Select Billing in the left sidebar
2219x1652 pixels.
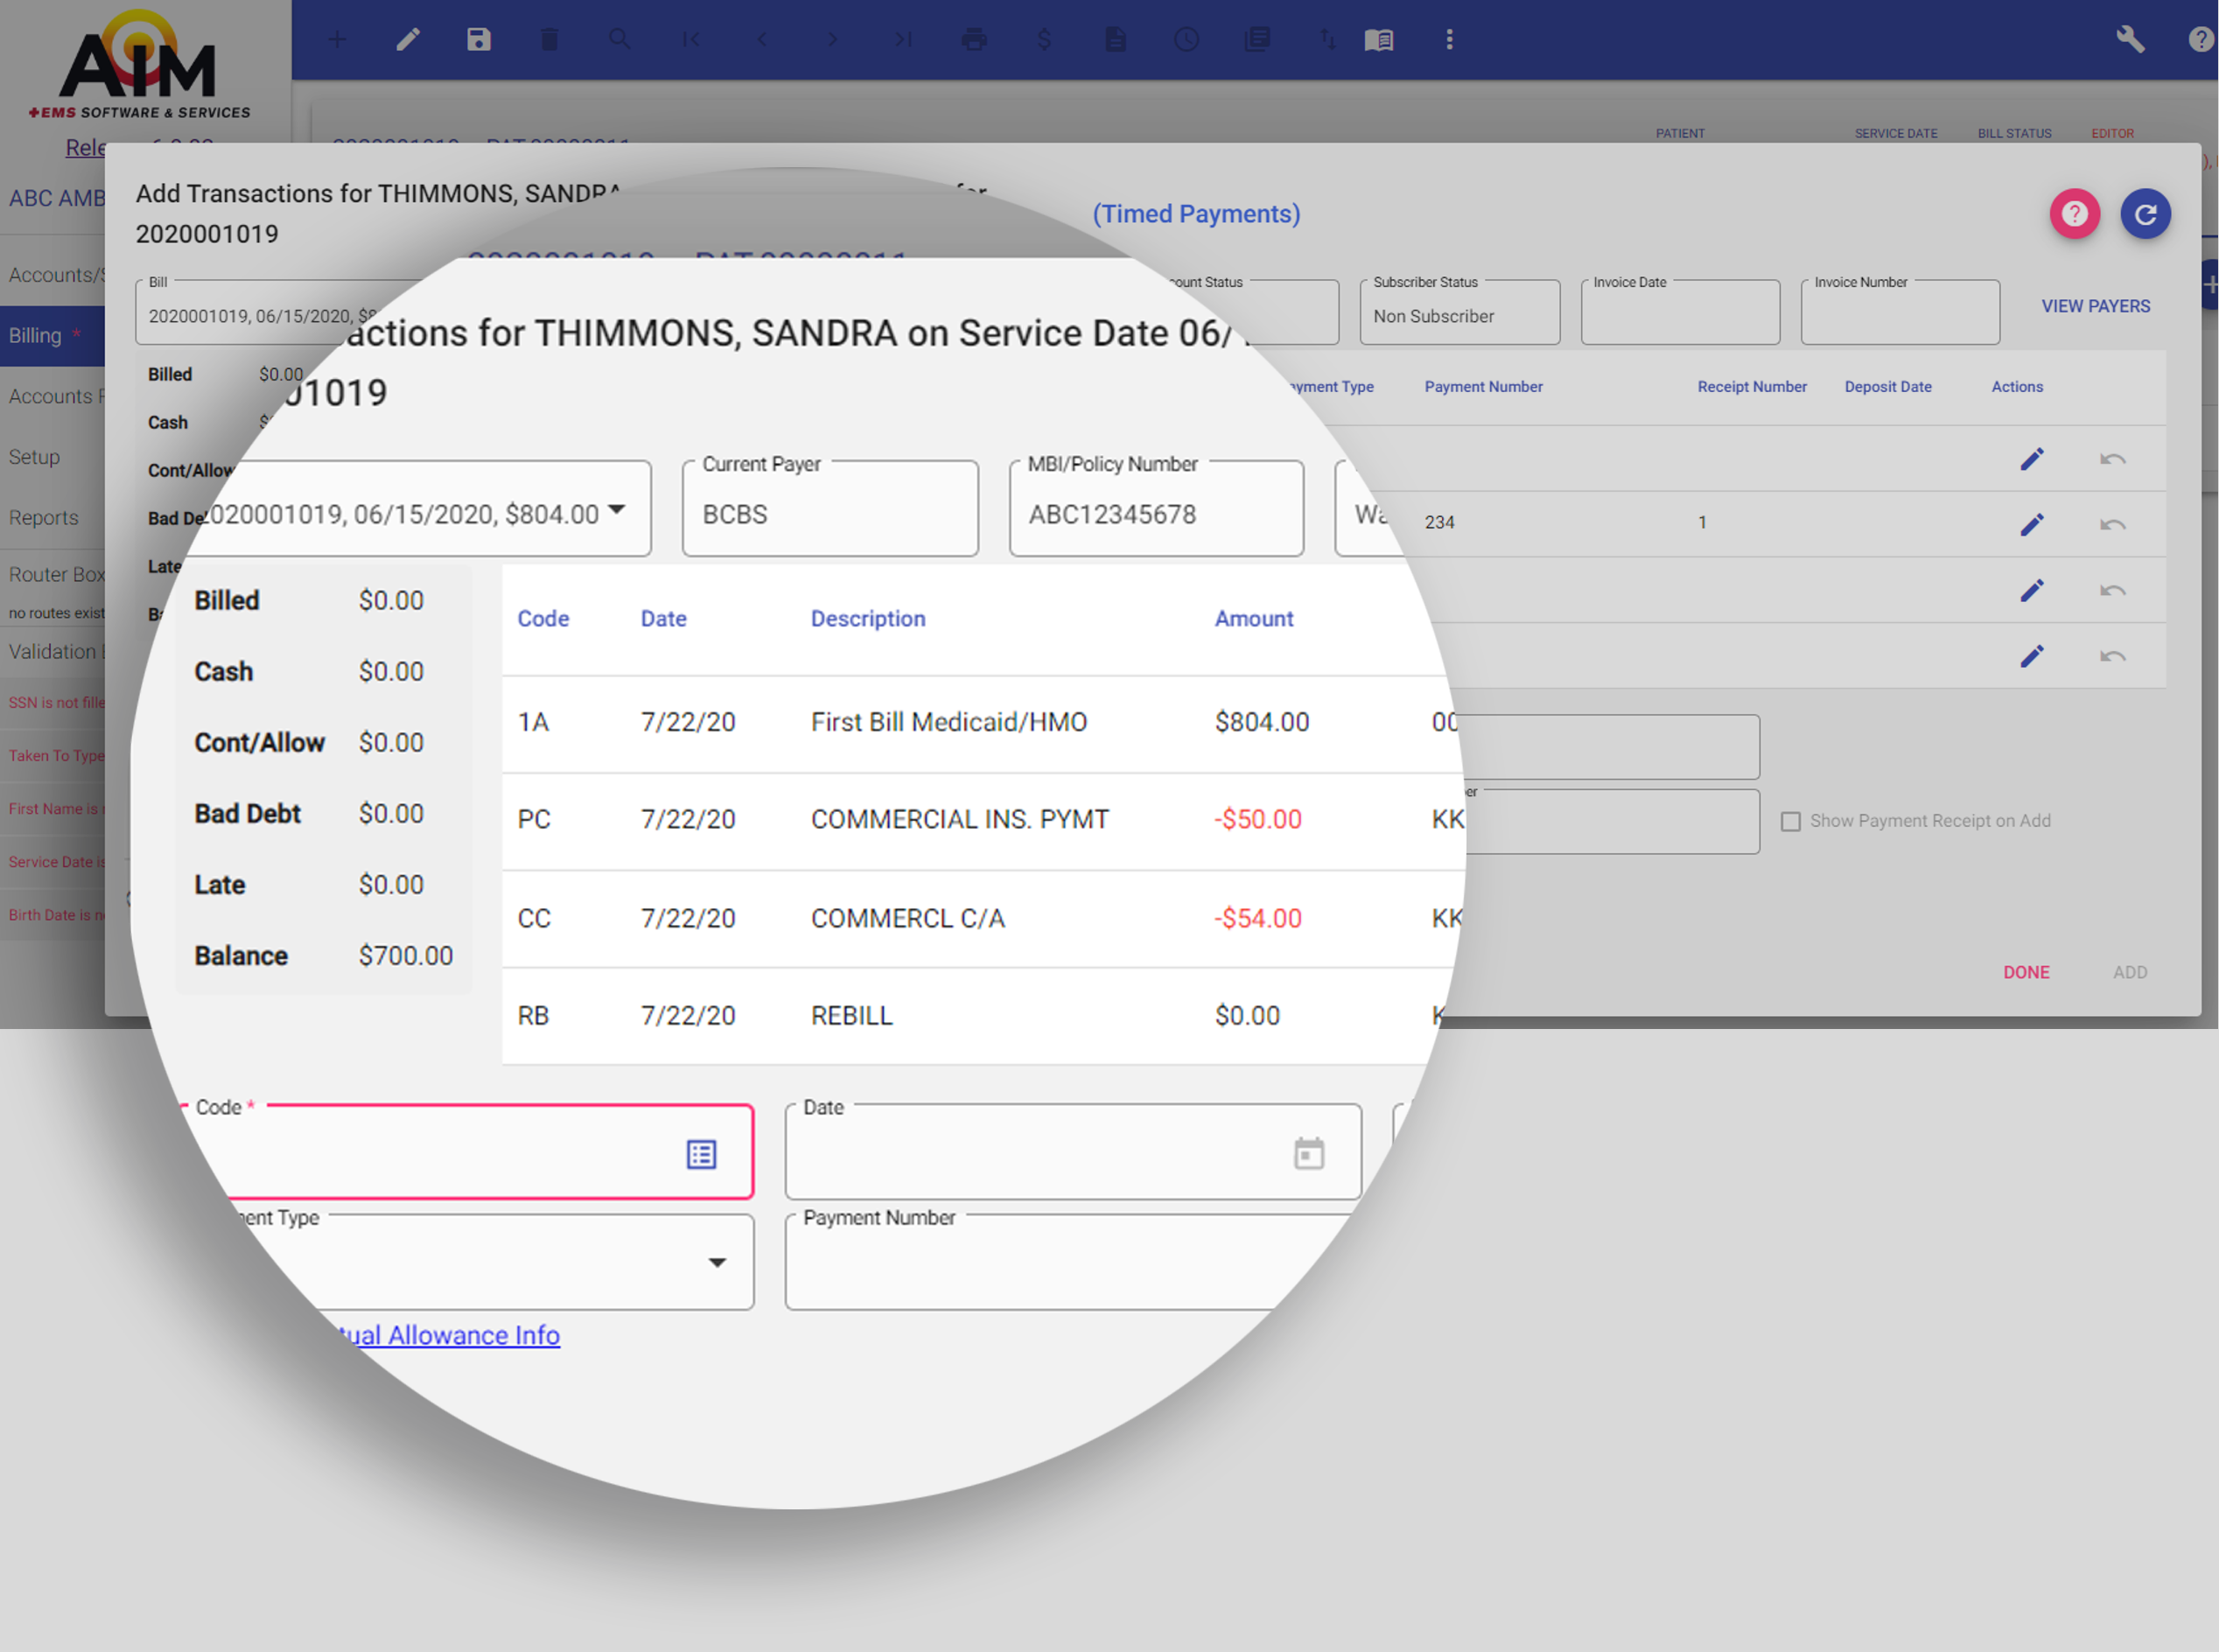coord(52,335)
